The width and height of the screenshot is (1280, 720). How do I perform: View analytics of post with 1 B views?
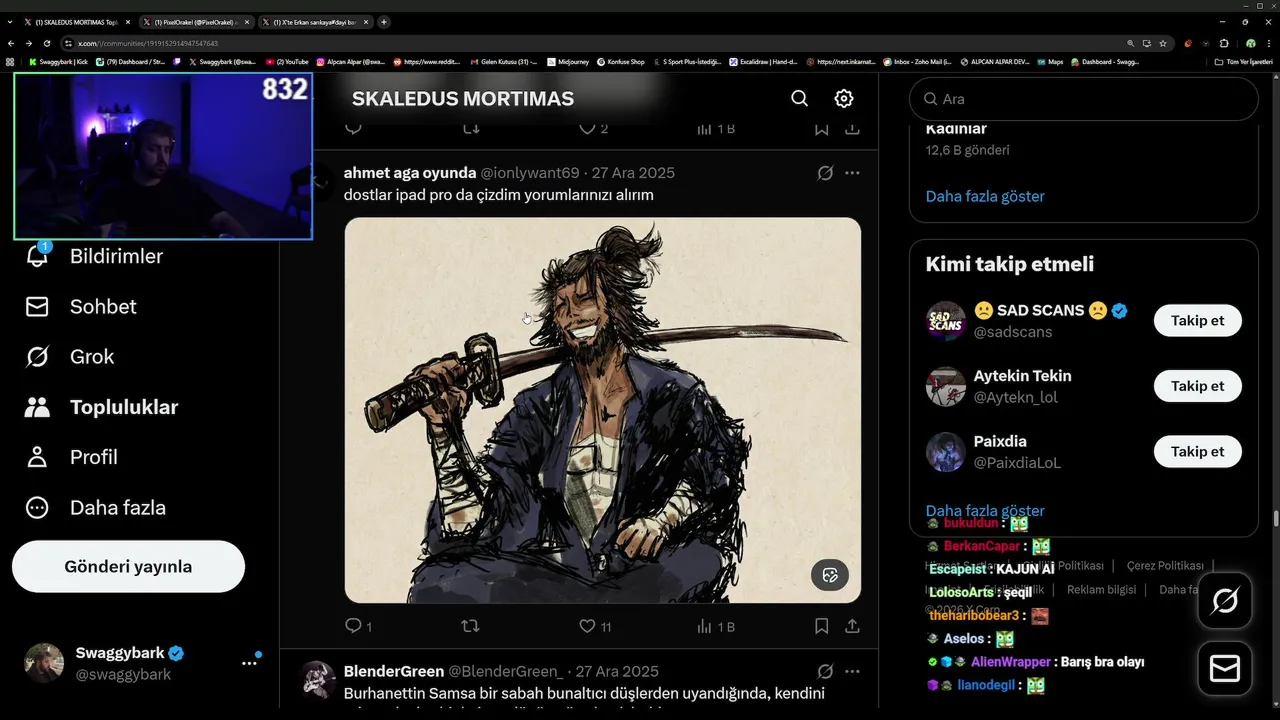715,626
